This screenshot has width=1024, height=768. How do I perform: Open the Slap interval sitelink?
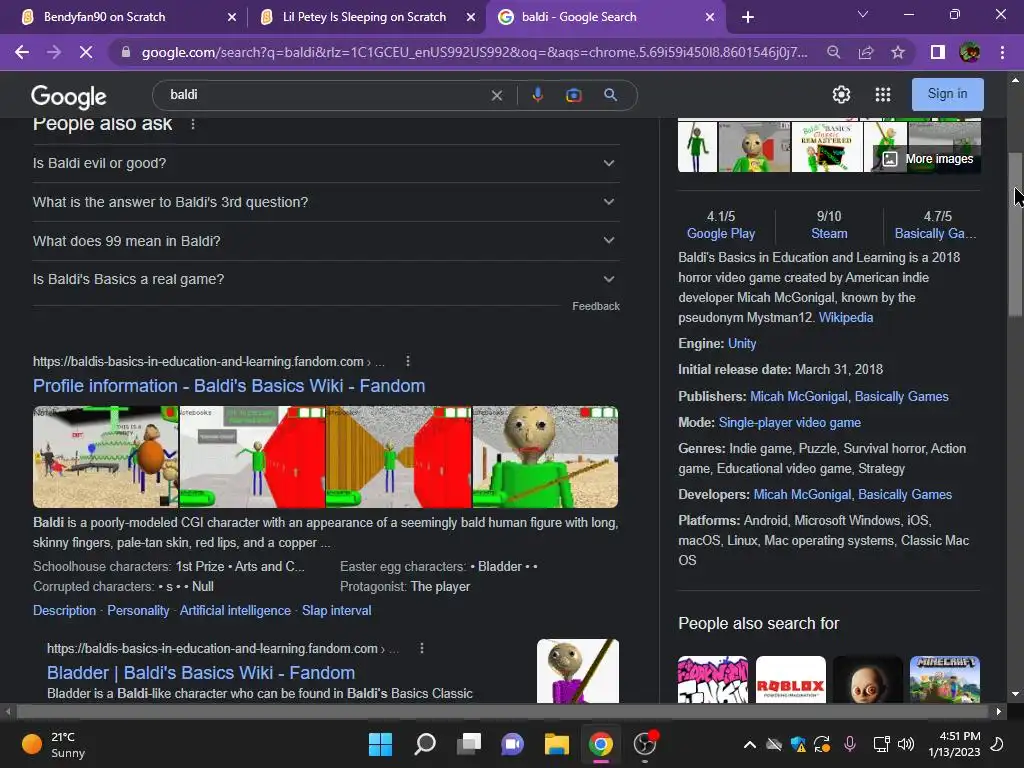pyautogui.click(x=336, y=611)
